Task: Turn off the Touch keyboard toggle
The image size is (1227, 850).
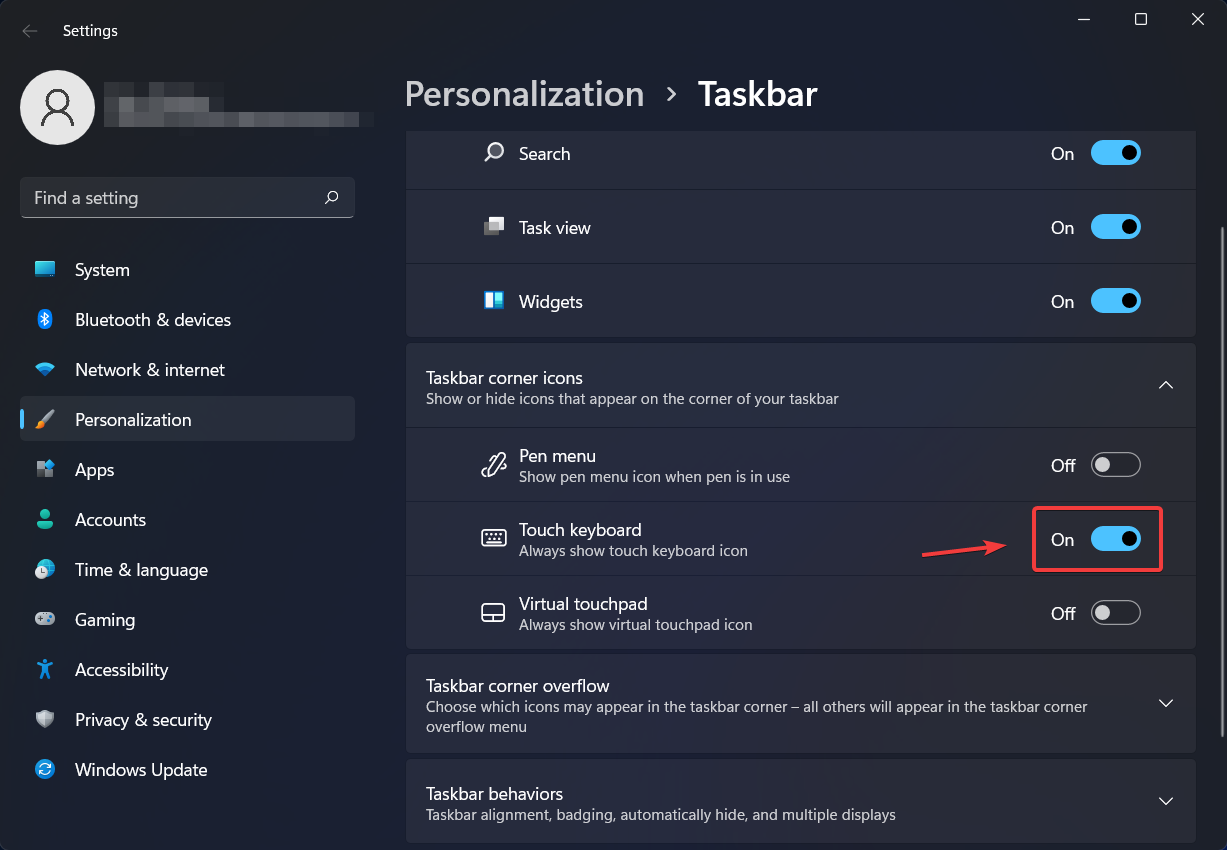Action: click(x=1115, y=539)
